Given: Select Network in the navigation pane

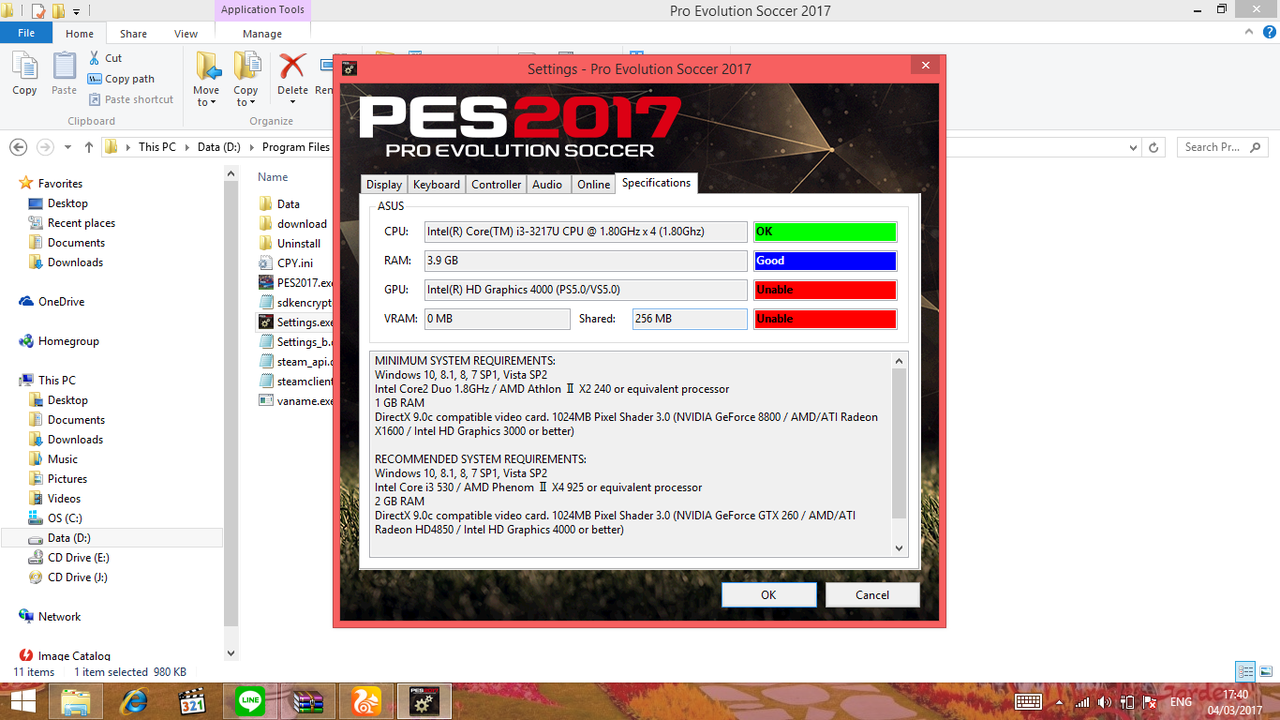Looking at the screenshot, I should pos(59,616).
